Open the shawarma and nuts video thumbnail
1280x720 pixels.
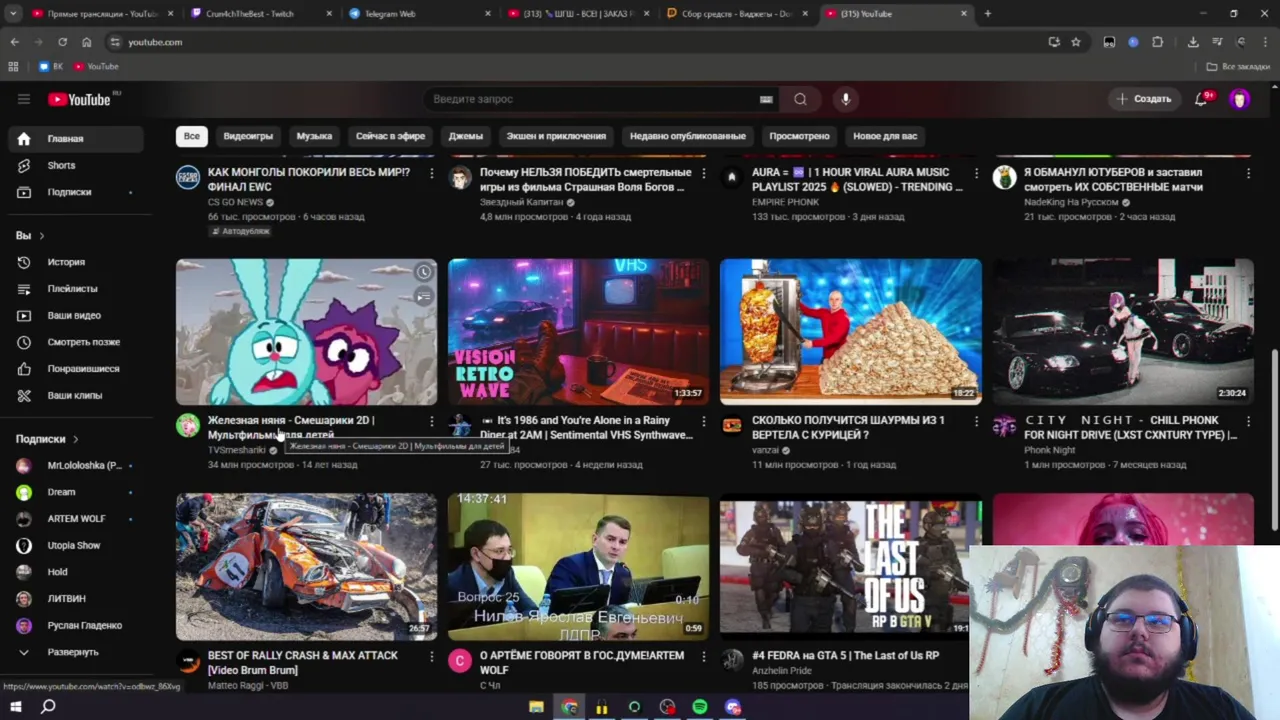click(851, 332)
